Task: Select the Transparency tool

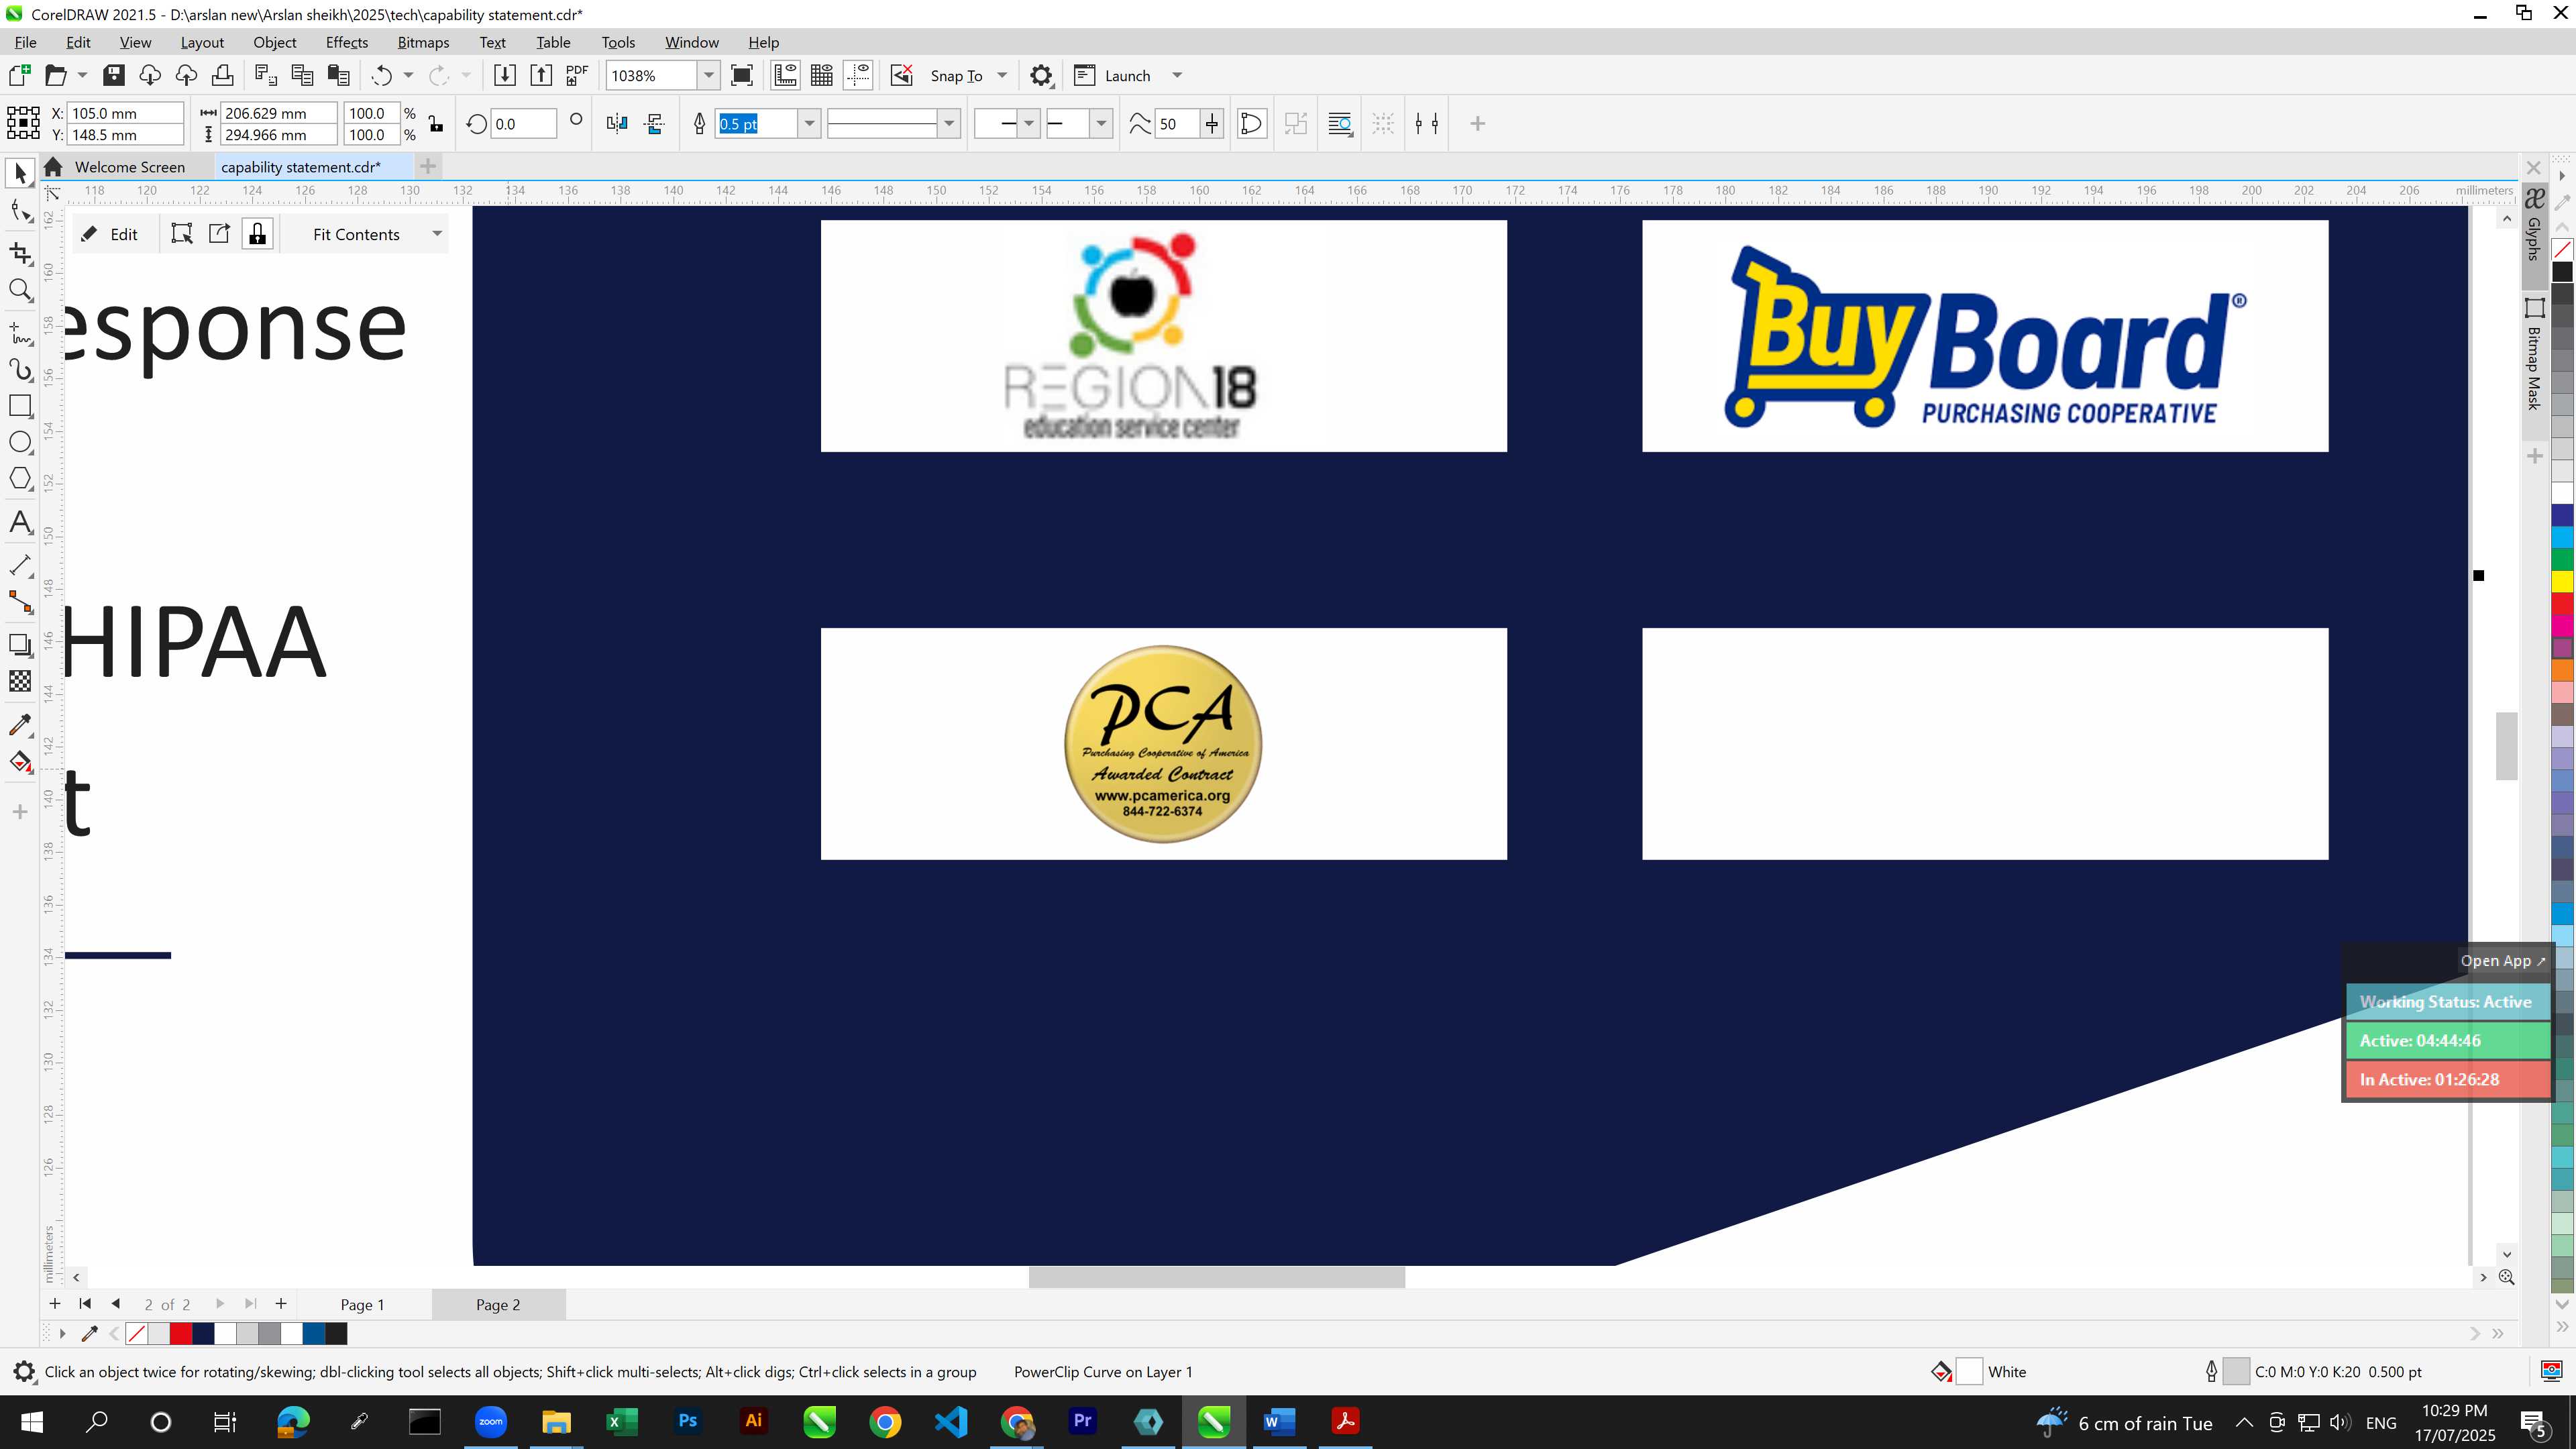Action: [x=20, y=681]
